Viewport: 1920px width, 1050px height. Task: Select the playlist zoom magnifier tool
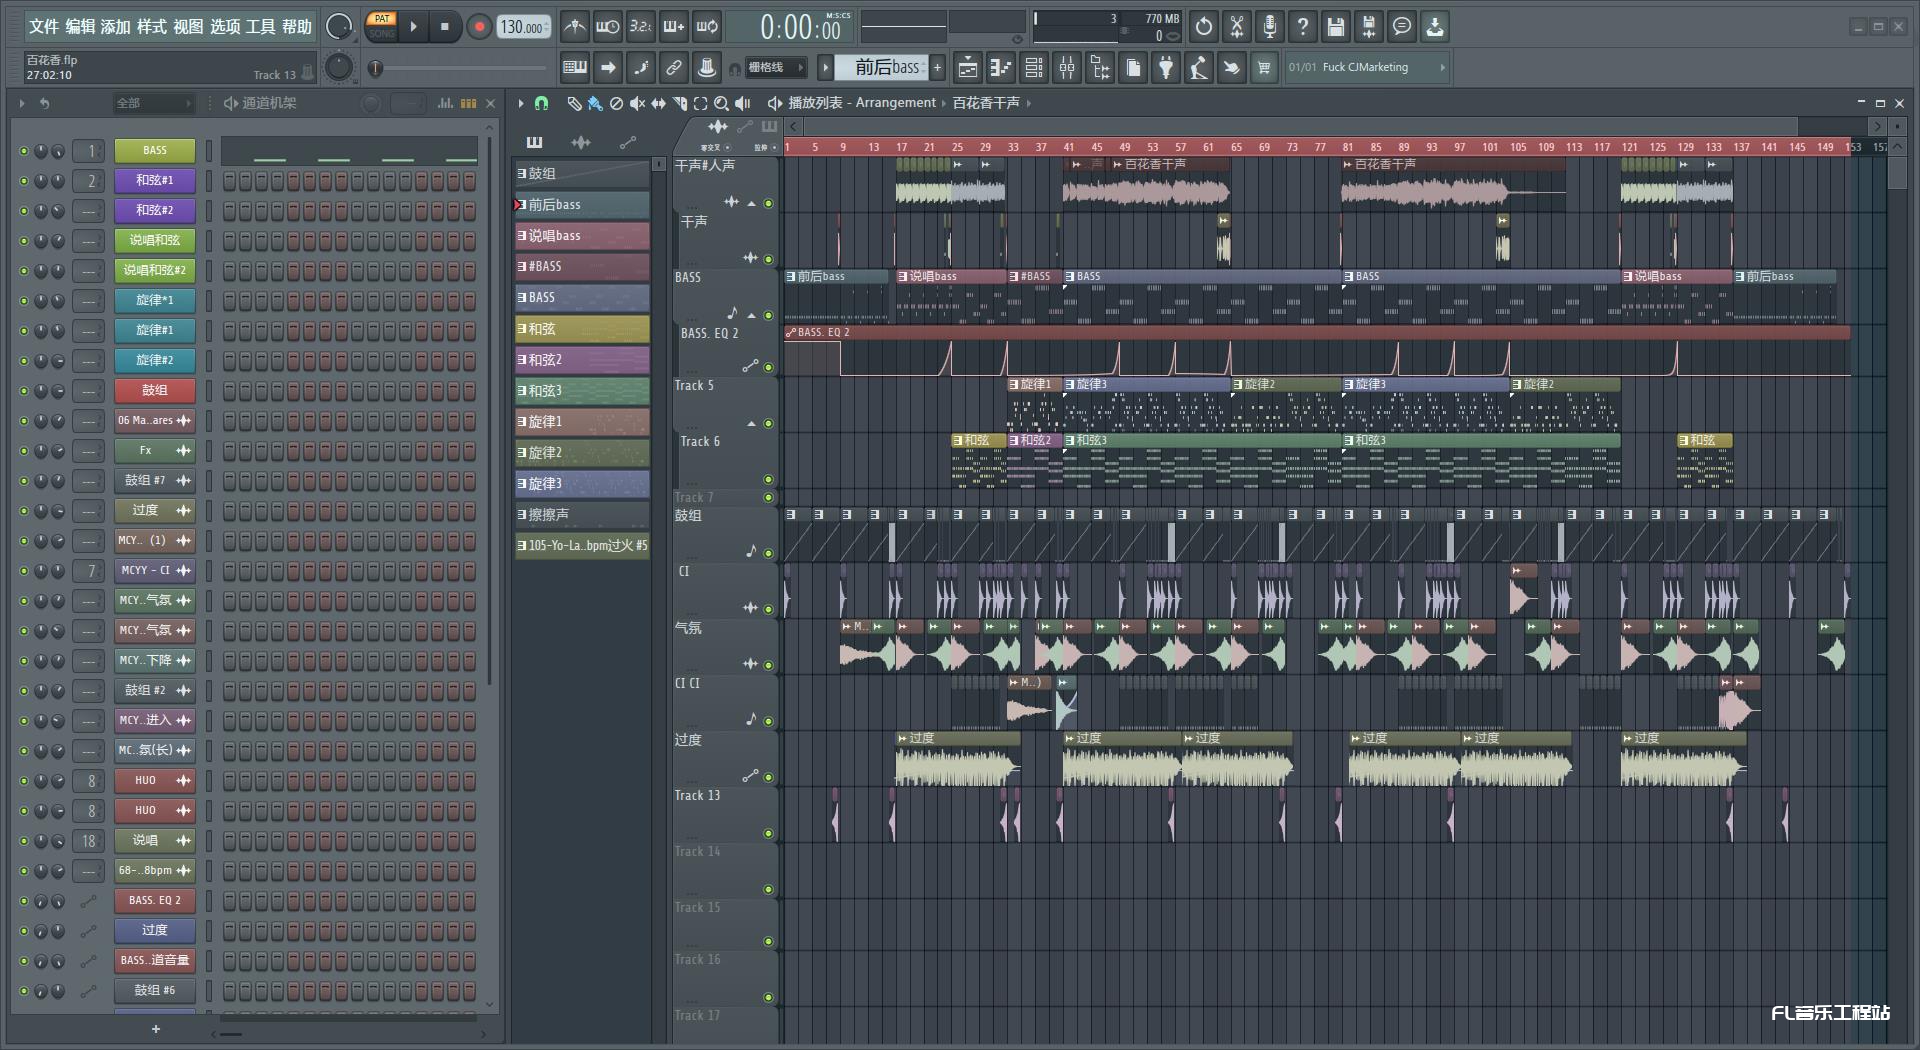click(721, 103)
